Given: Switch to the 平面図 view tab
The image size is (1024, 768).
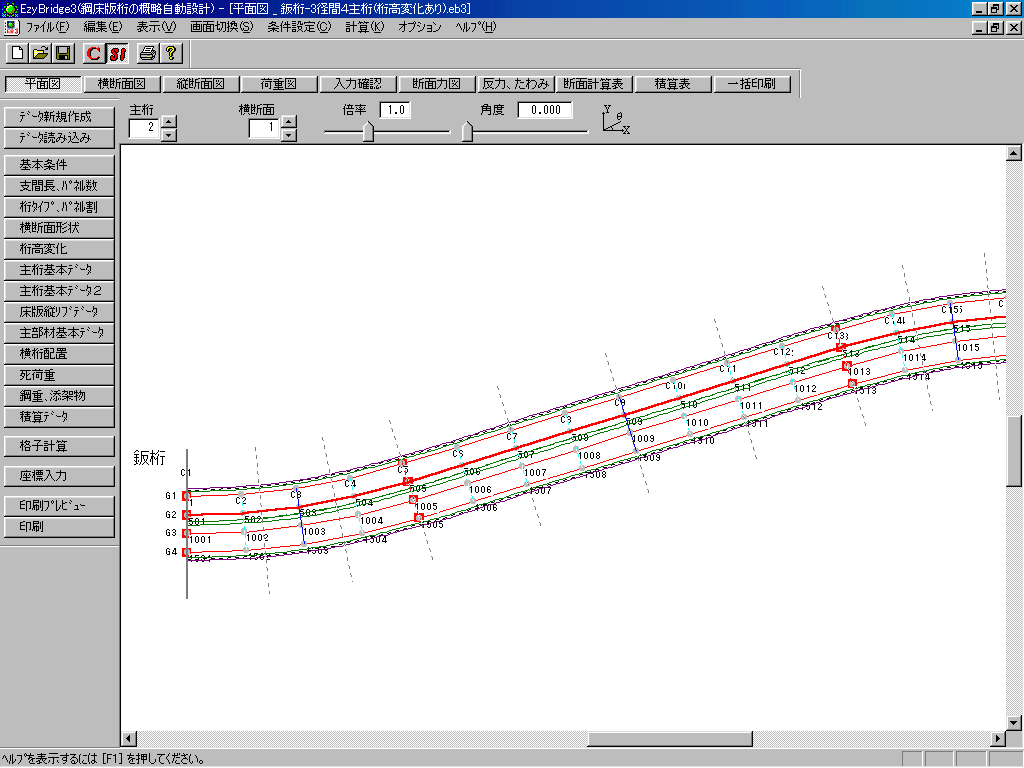Looking at the screenshot, I should pos(42,84).
